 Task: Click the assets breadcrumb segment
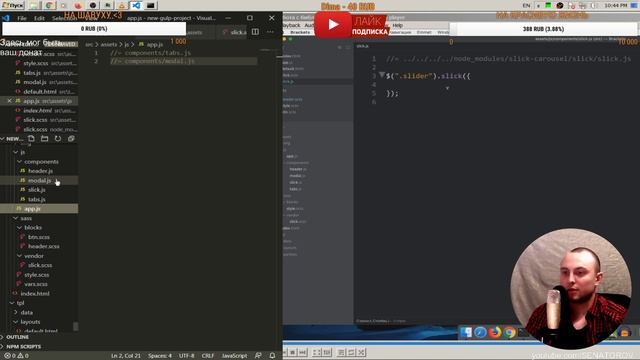coord(109,44)
